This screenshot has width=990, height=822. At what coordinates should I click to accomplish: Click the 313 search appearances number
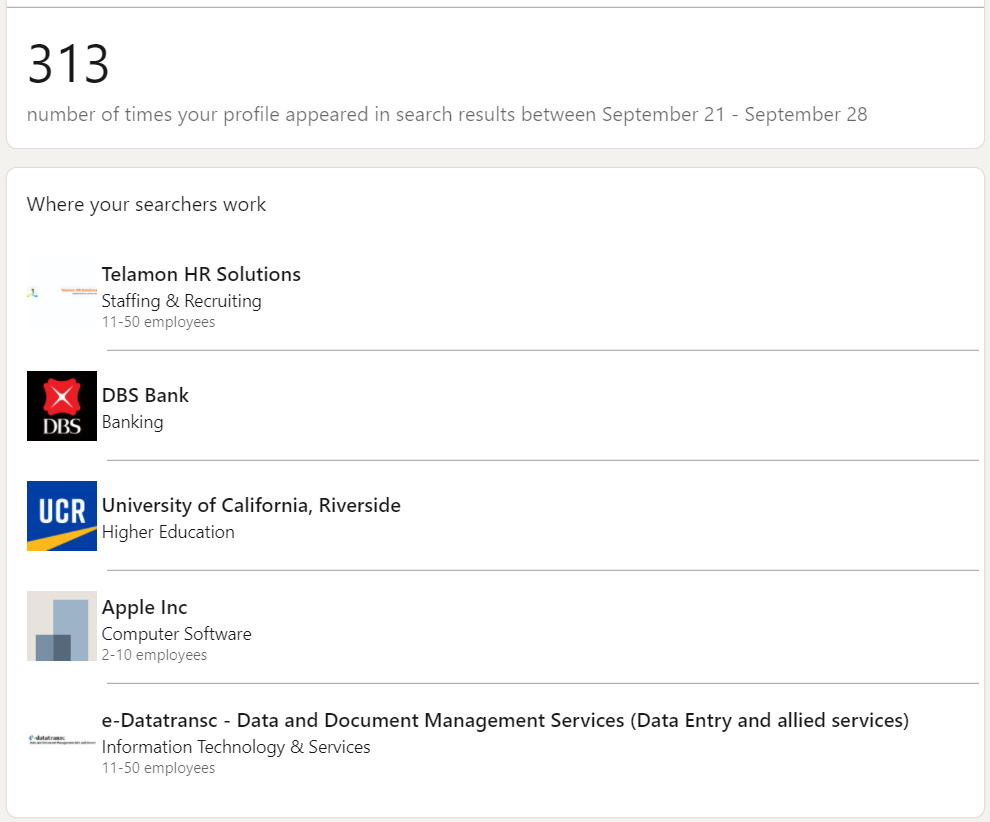click(68, 64)
